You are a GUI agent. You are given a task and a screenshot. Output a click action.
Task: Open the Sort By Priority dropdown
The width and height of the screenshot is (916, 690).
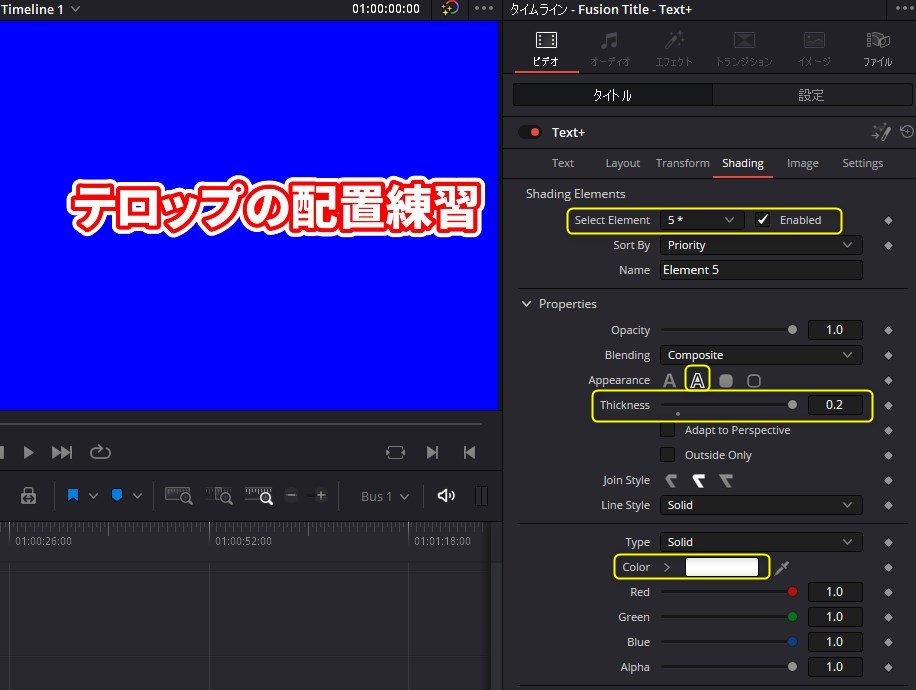click(760, 245)
